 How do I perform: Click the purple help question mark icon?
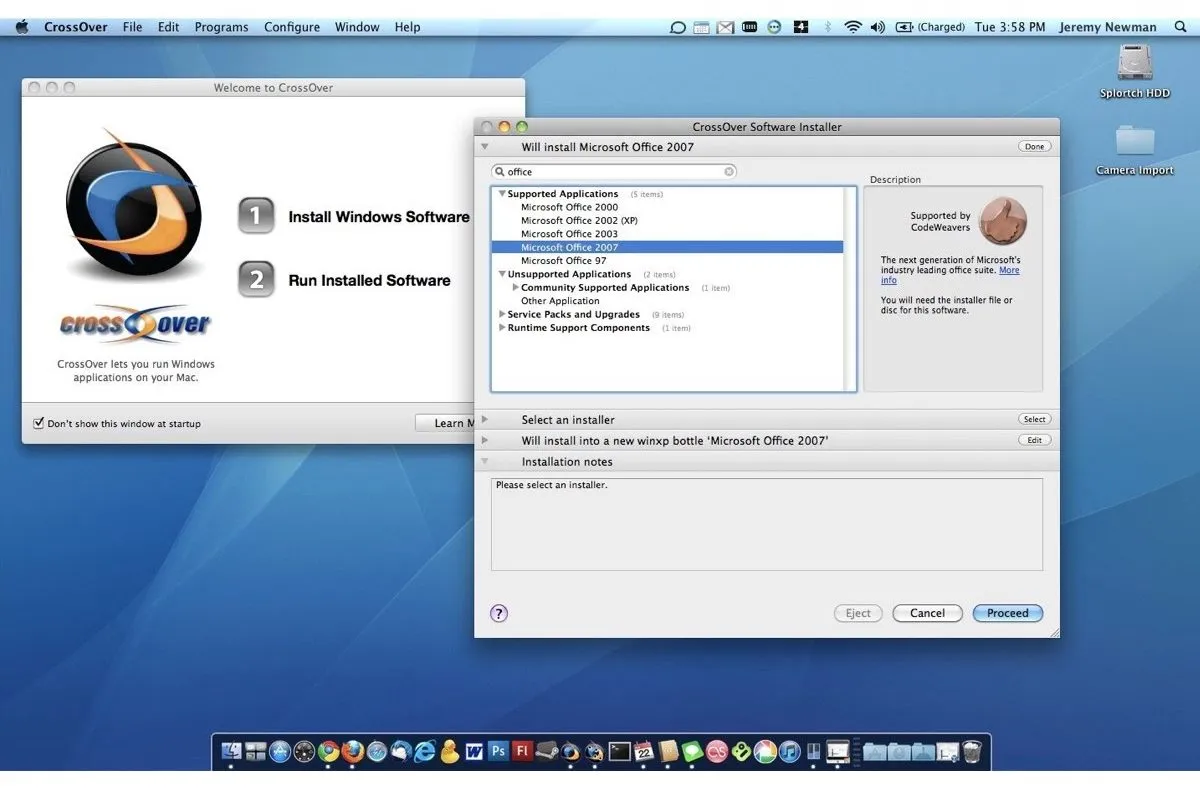pyautogui.click(x=499, y=613)
